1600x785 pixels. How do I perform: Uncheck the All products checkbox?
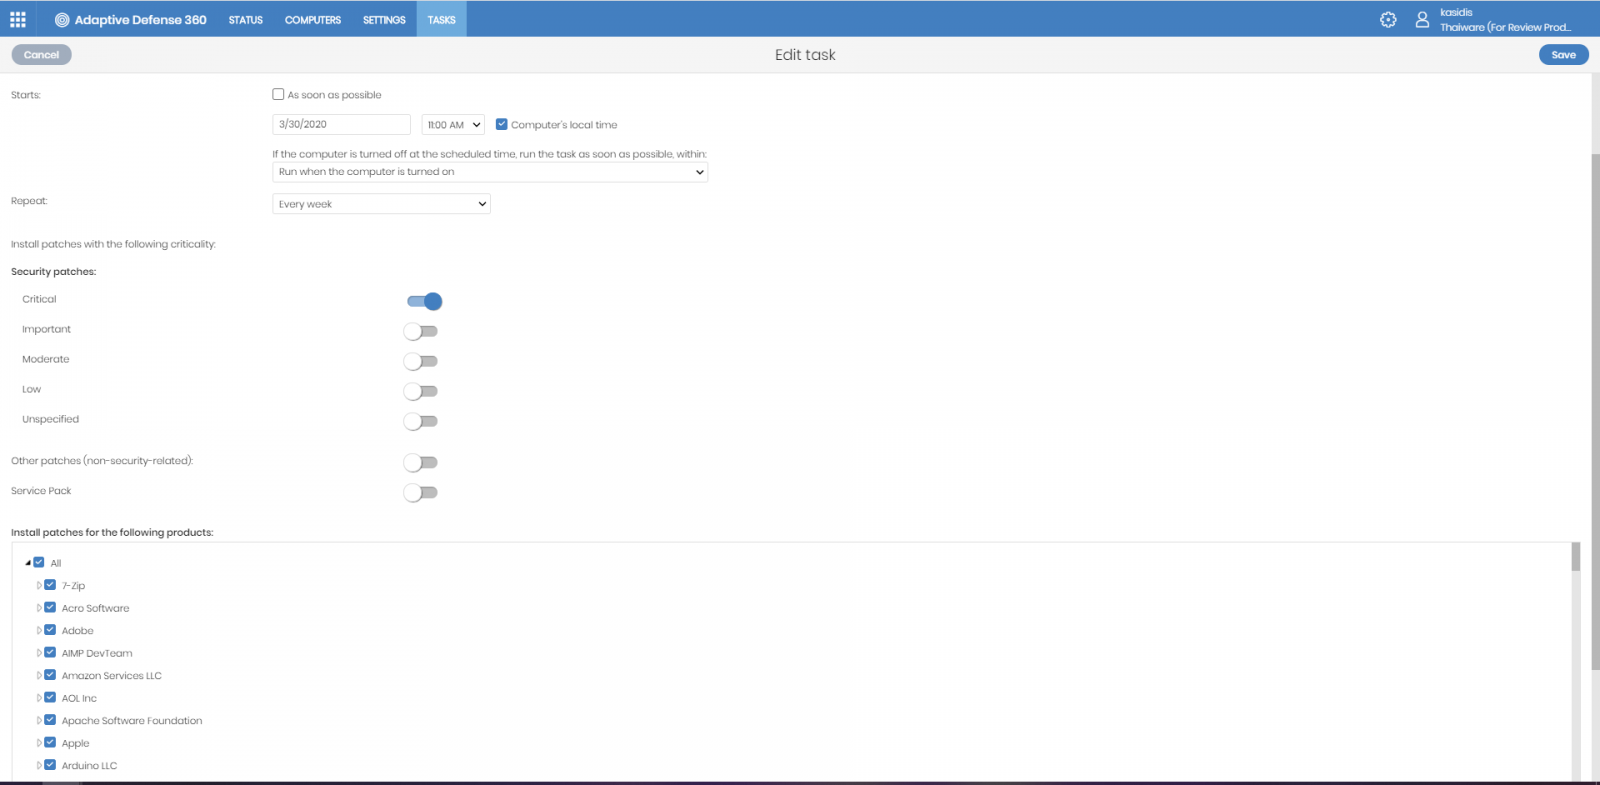tap(39, 562)
